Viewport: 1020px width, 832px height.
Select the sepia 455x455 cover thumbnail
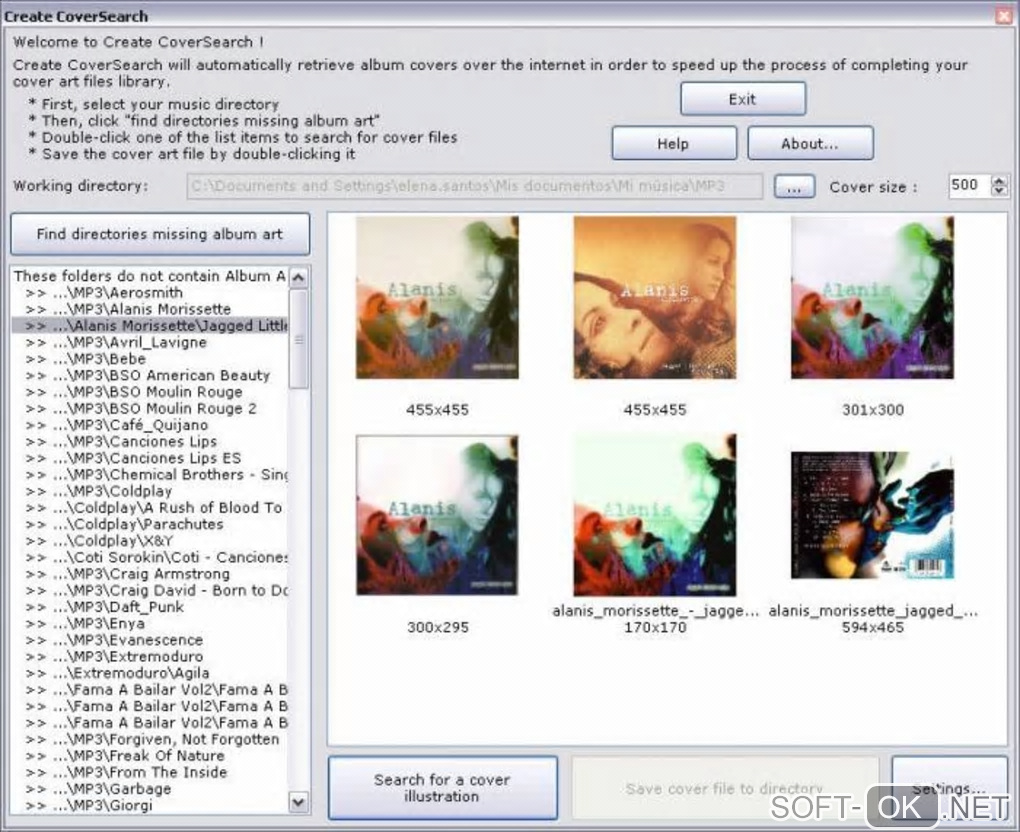click(x=654, y=298)
